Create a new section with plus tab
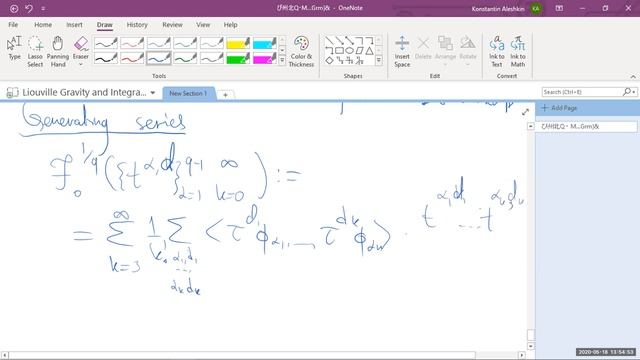The image size is (640, 360). pyautogui.click(x=225, y=95)
